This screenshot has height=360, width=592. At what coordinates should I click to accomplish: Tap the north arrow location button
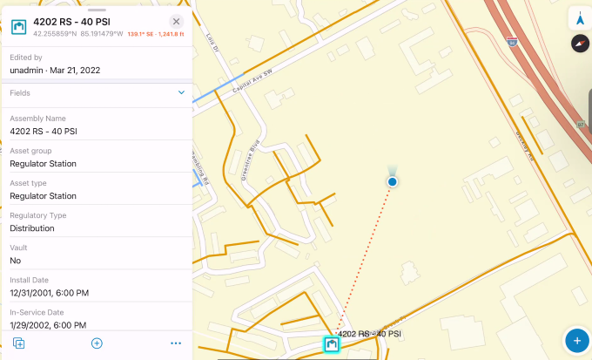[580, 18]
